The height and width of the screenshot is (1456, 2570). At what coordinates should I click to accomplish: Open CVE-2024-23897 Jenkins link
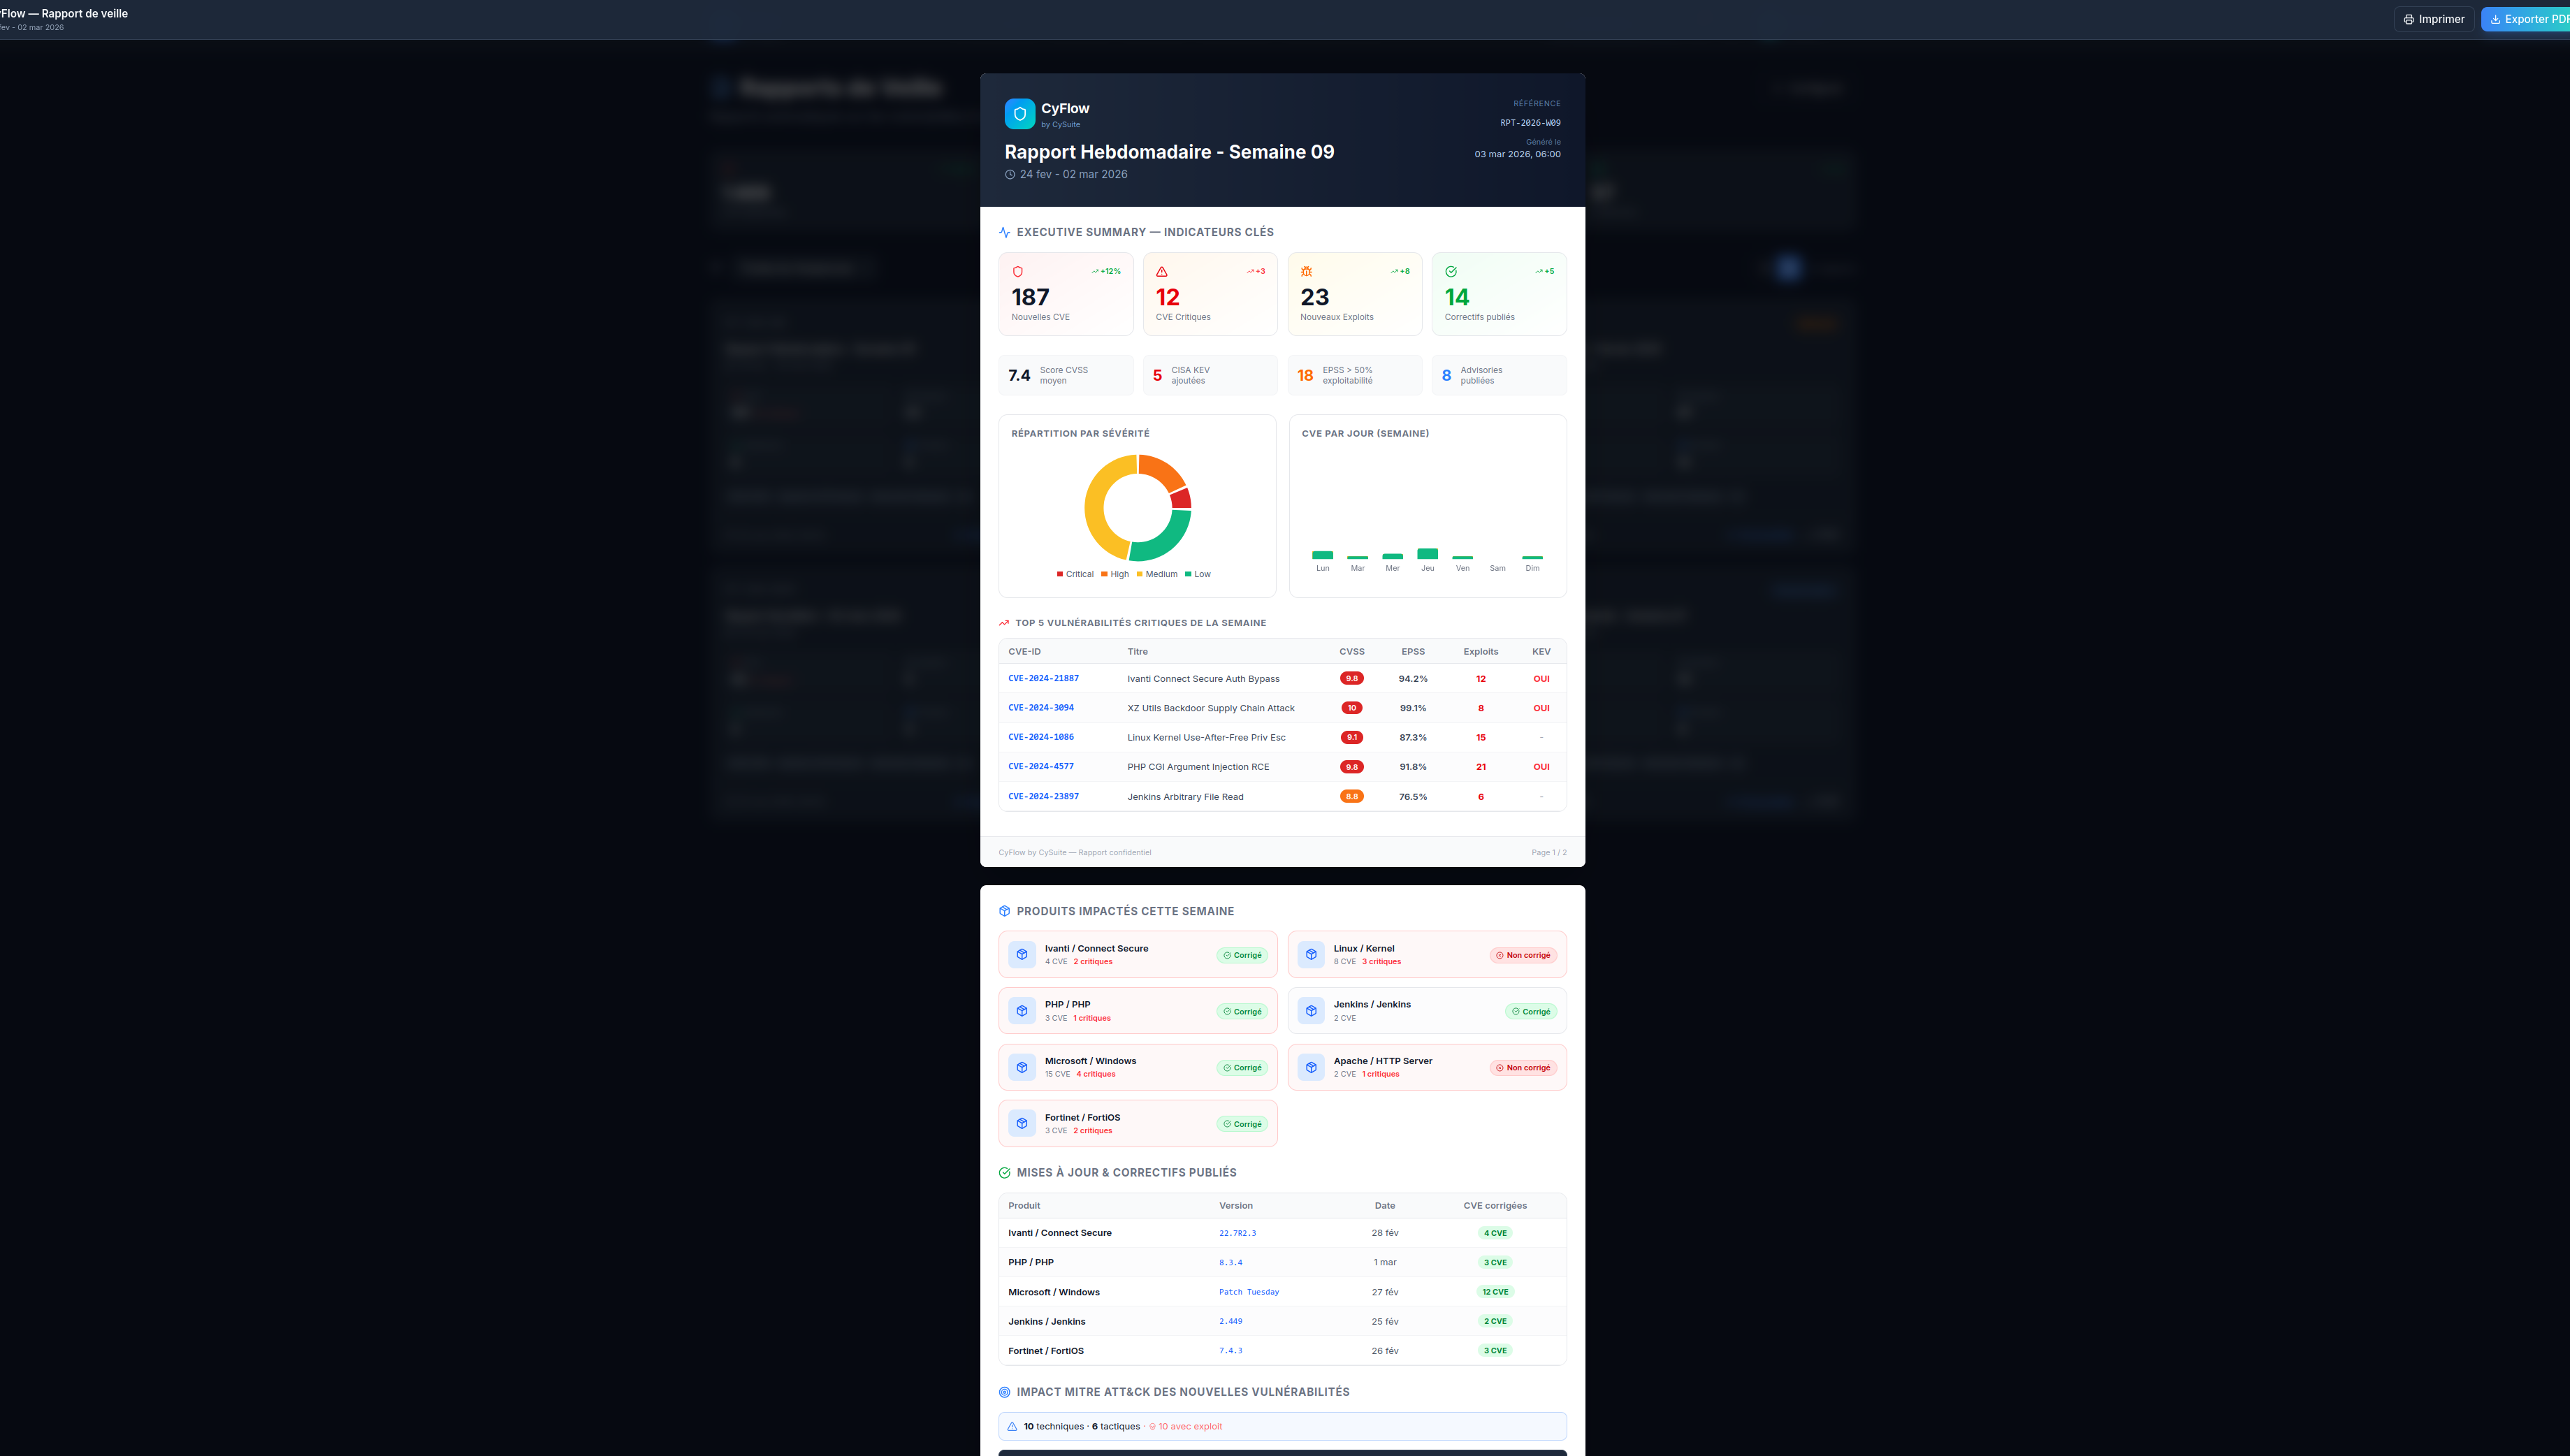pos(1043,797)
